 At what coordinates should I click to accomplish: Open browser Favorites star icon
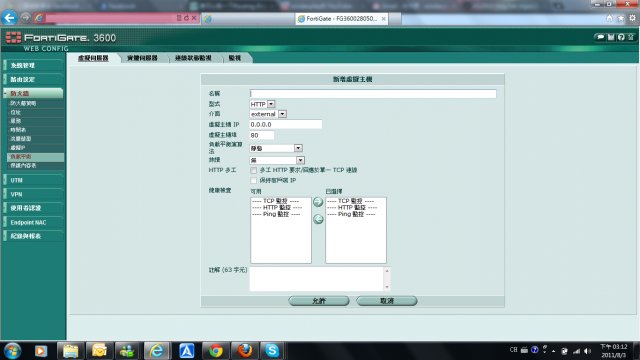[x=621, y=18]
